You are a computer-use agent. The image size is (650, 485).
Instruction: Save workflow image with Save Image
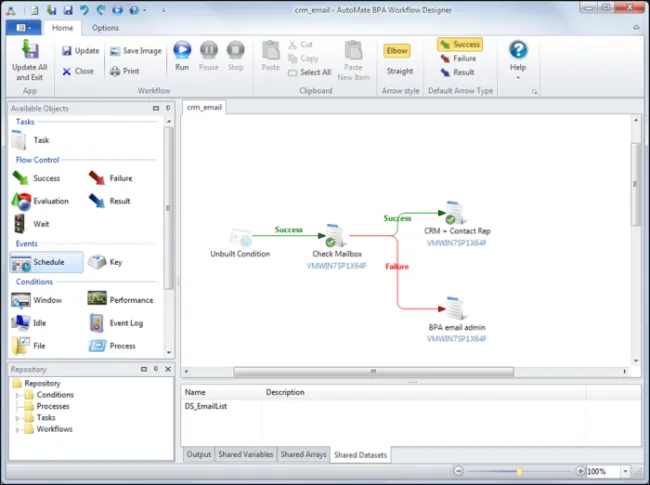click(x=136, y=51)
